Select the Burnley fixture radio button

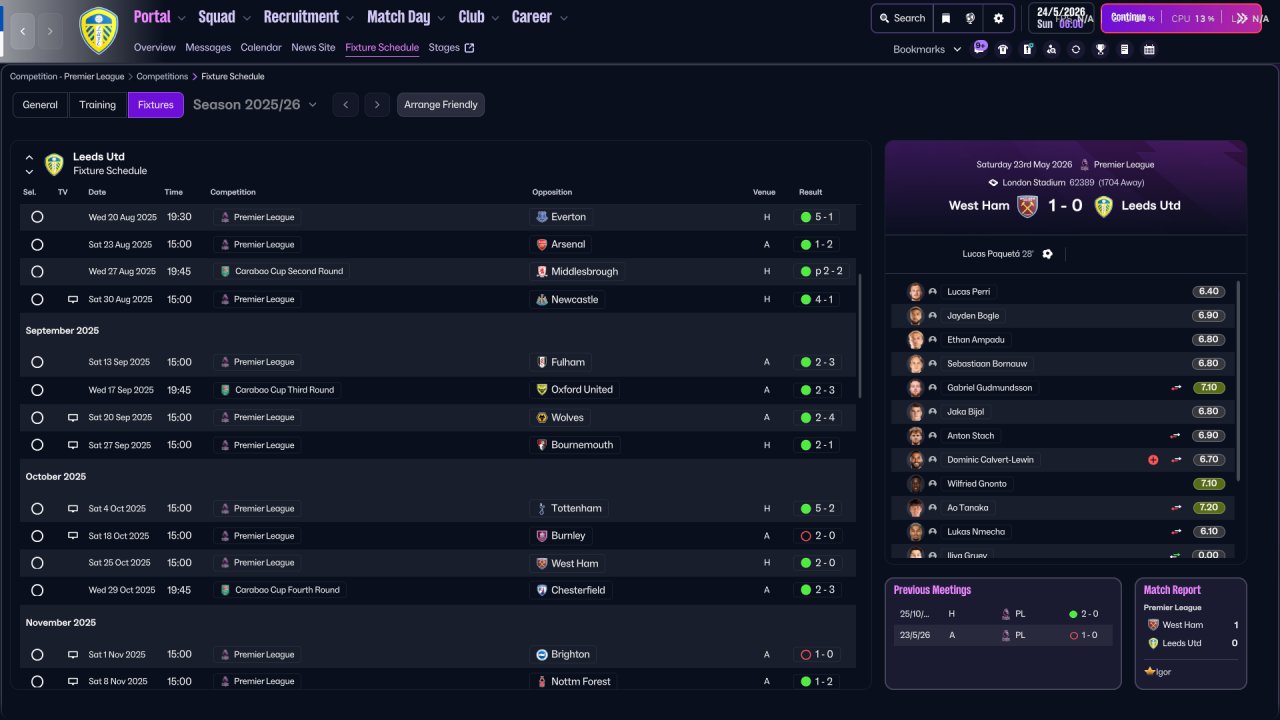(x=37, y=536)
